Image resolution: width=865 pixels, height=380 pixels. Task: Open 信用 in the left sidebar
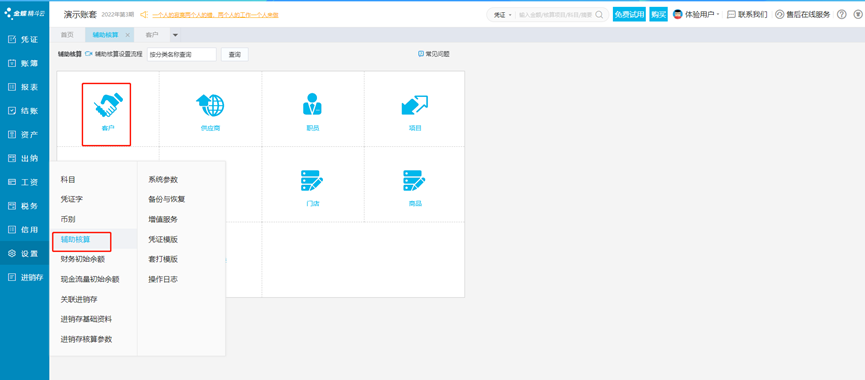point(24,229)
